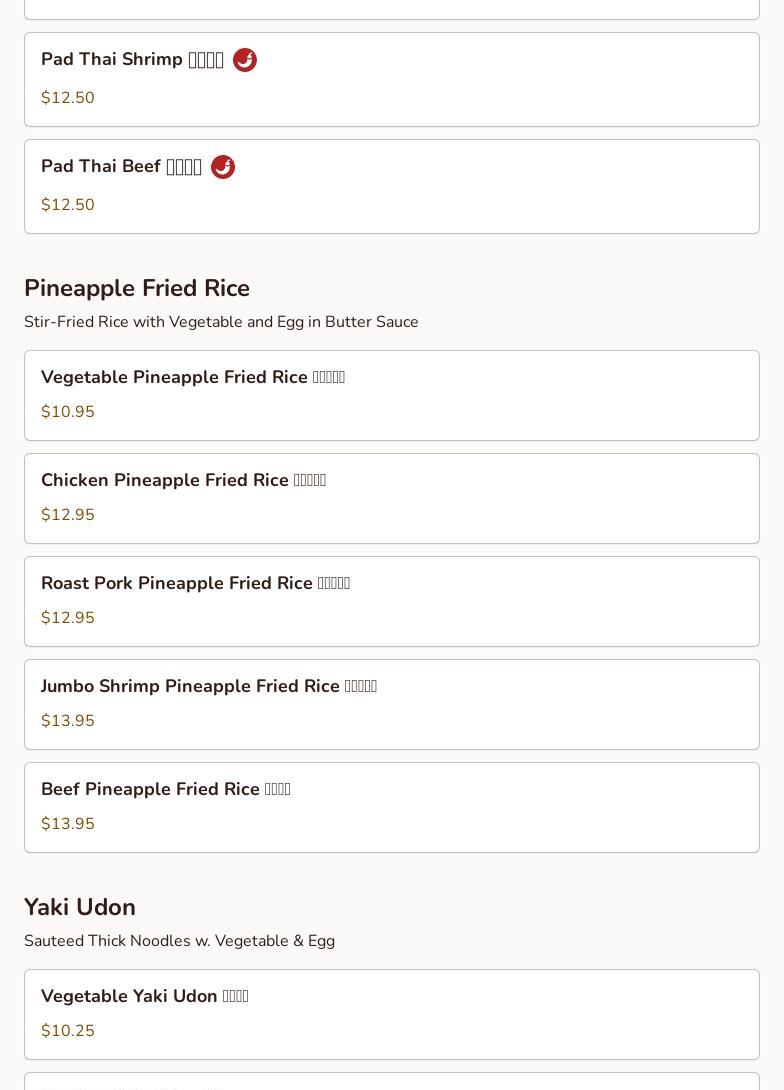The image size is (784, 1090).
Task: Click the $13.95 price under Jumbo Shrimp rice
Action: coord(68,721)
